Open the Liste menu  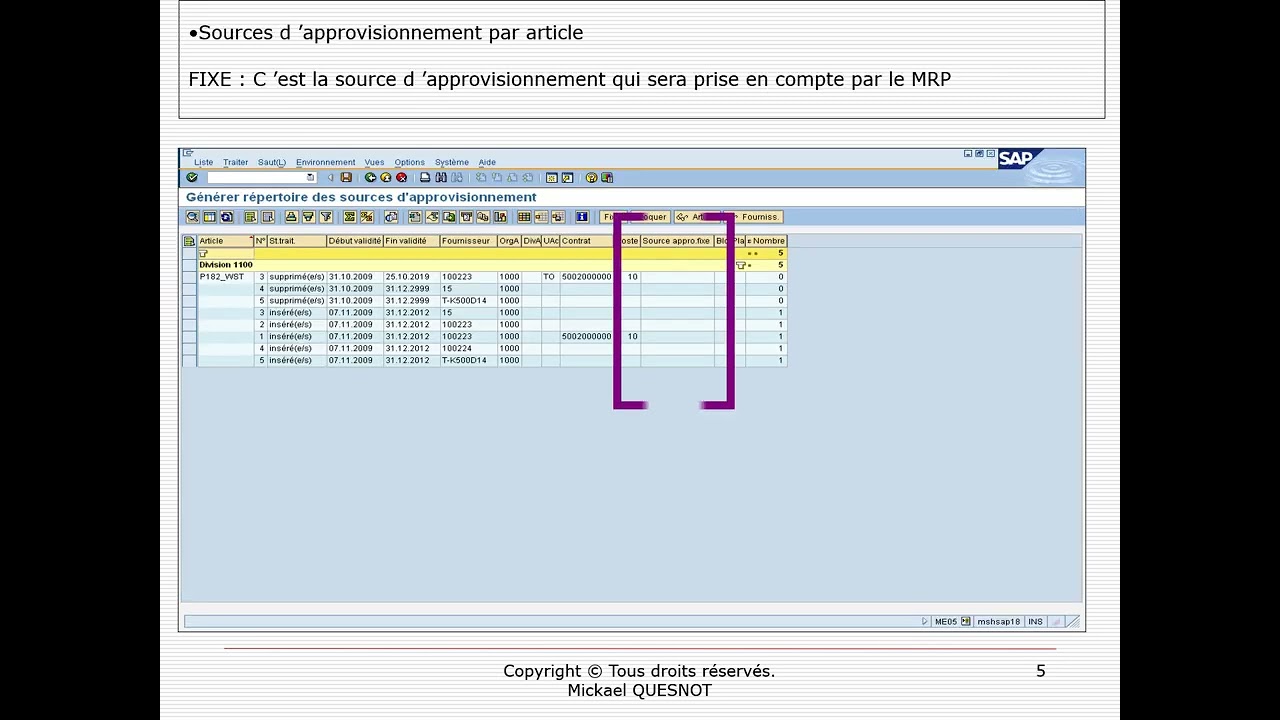pos(203,162)
